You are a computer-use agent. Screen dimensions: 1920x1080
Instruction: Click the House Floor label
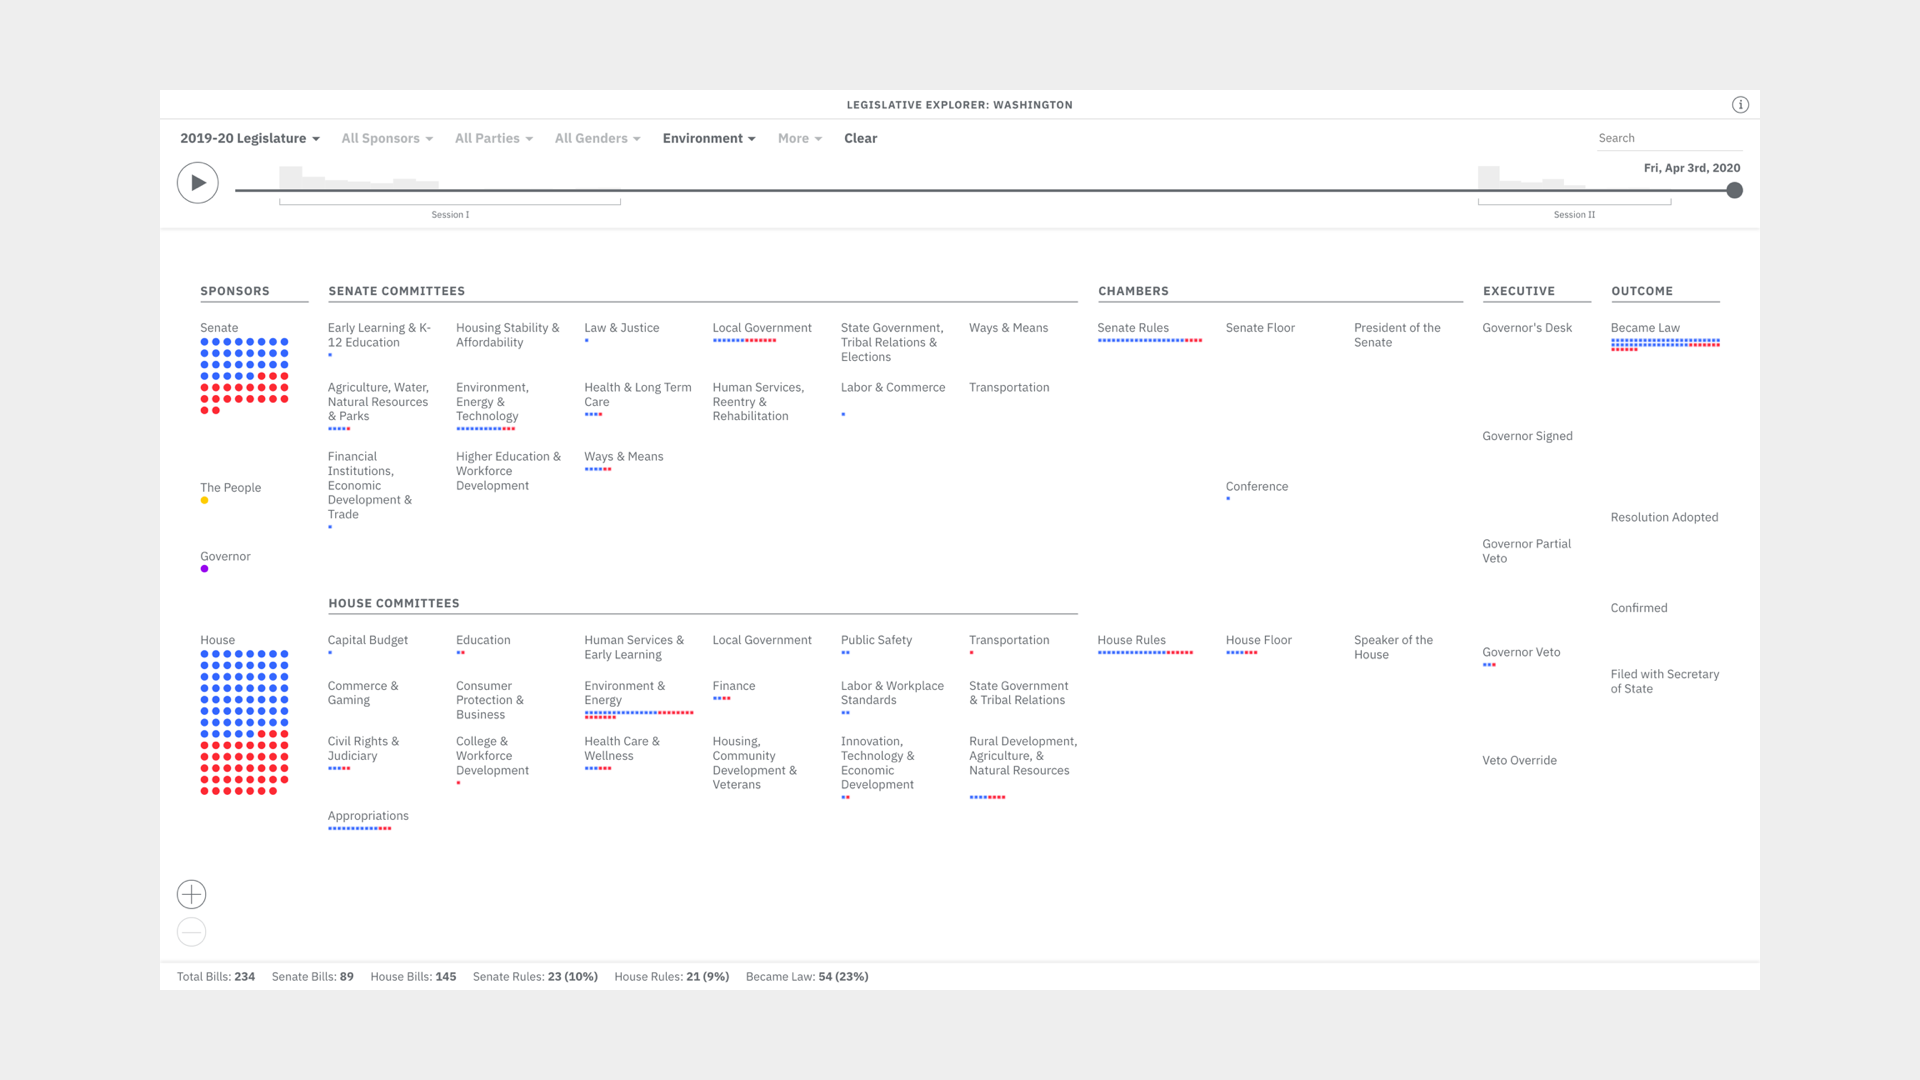click(1259, 640)
